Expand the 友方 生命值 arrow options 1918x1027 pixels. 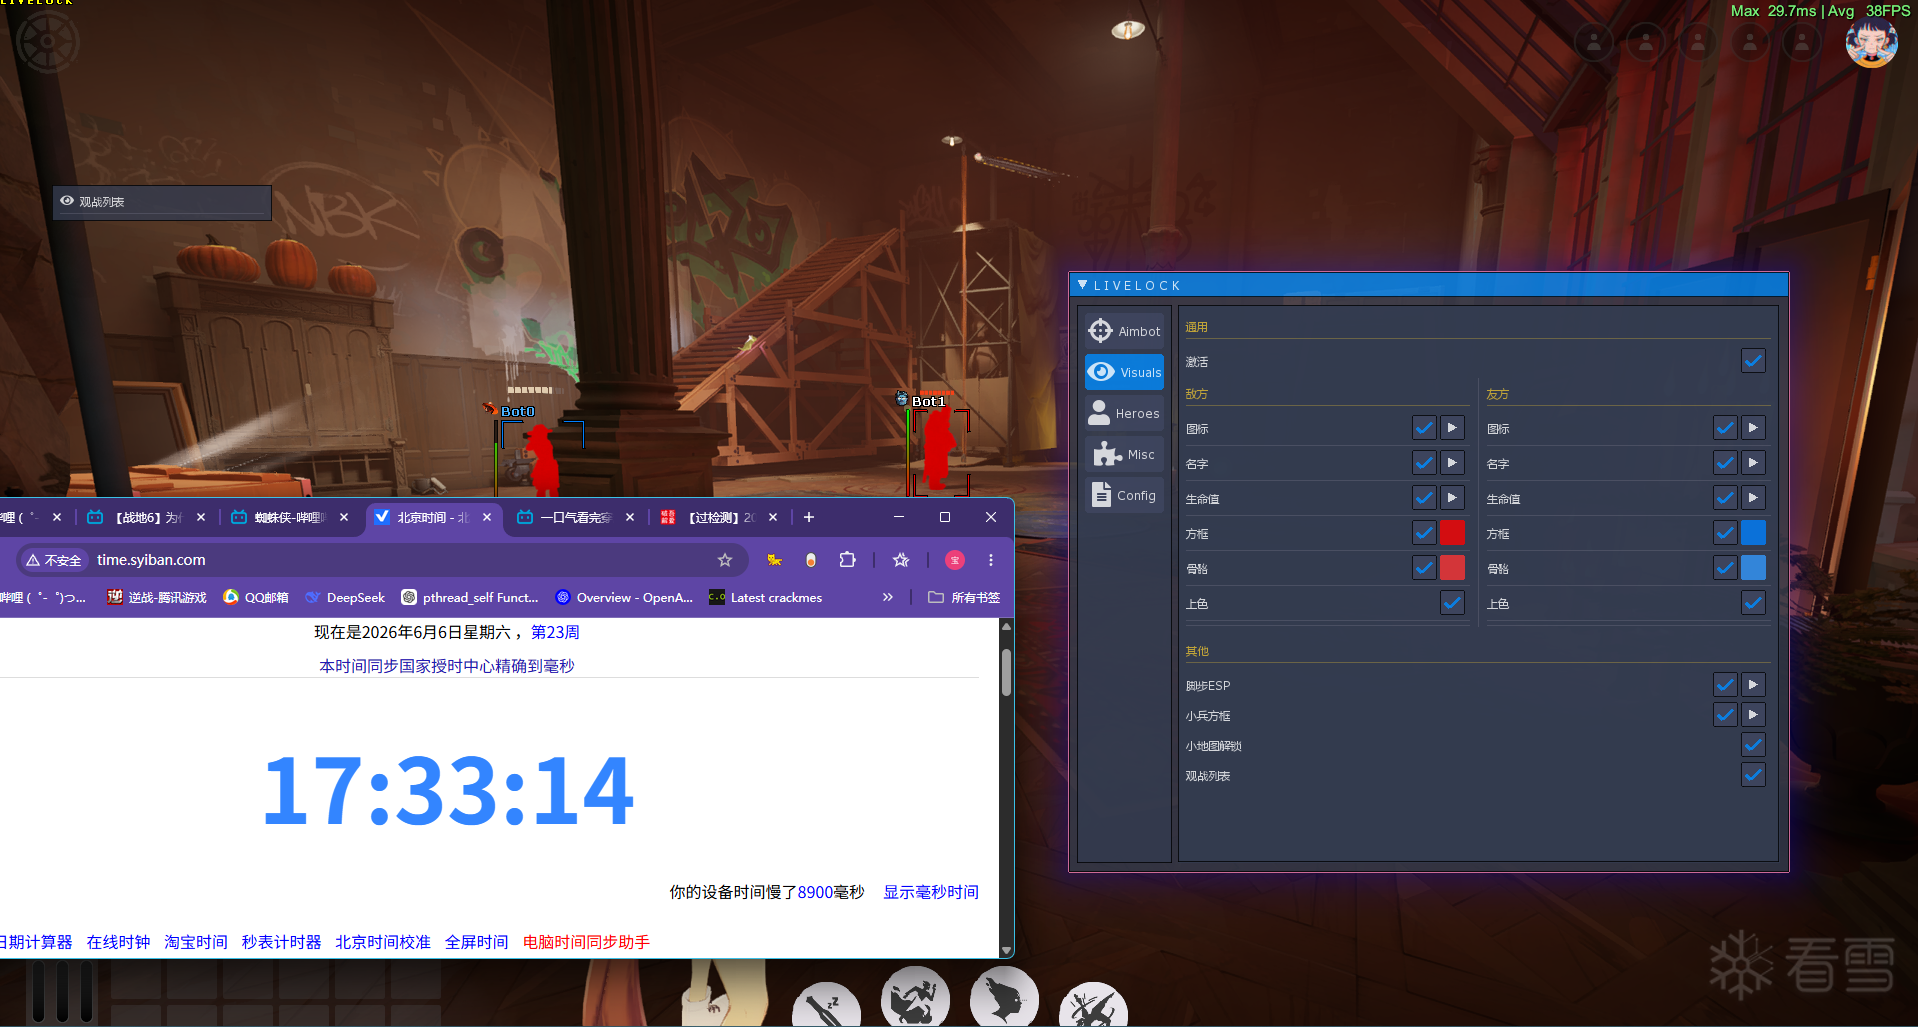1753,498
